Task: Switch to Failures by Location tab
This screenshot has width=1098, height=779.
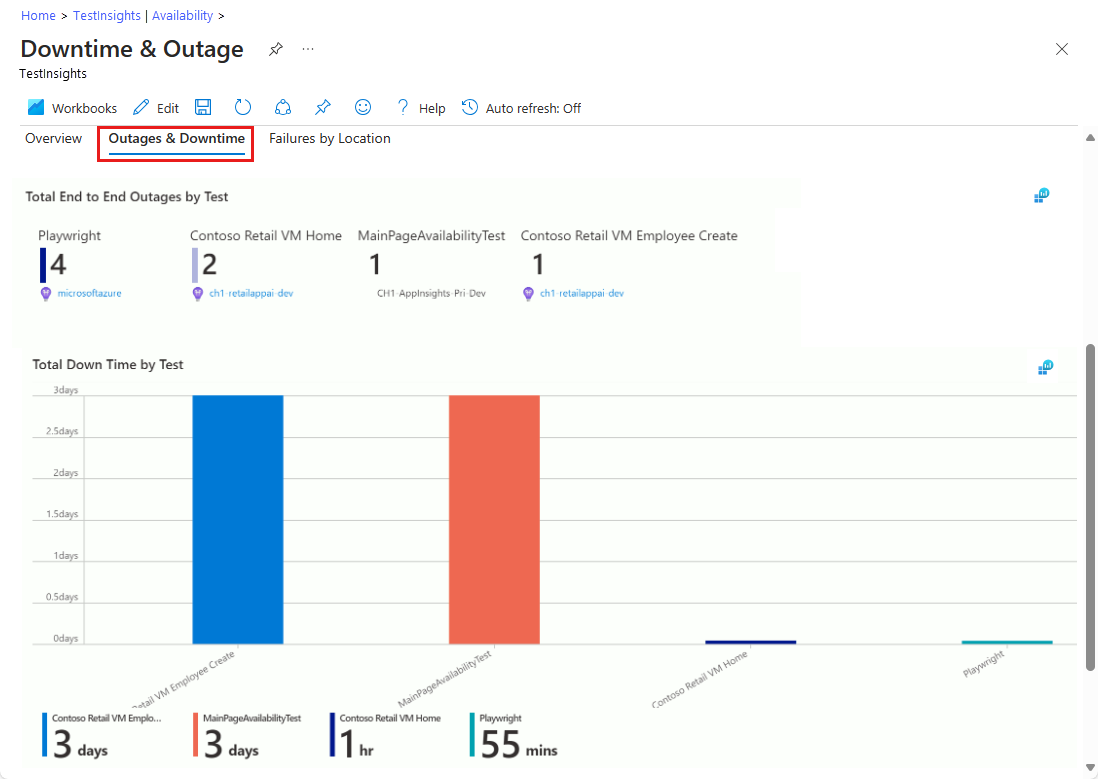Action: (x=330, y=139)
